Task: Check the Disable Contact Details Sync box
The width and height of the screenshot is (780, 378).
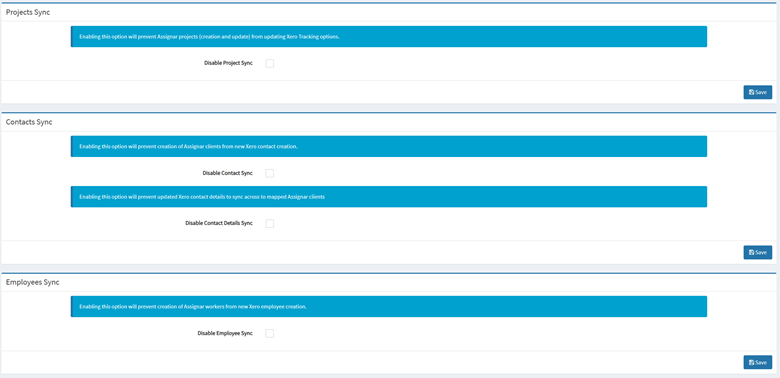Action: pyautogui.click(x=270, y=223)
